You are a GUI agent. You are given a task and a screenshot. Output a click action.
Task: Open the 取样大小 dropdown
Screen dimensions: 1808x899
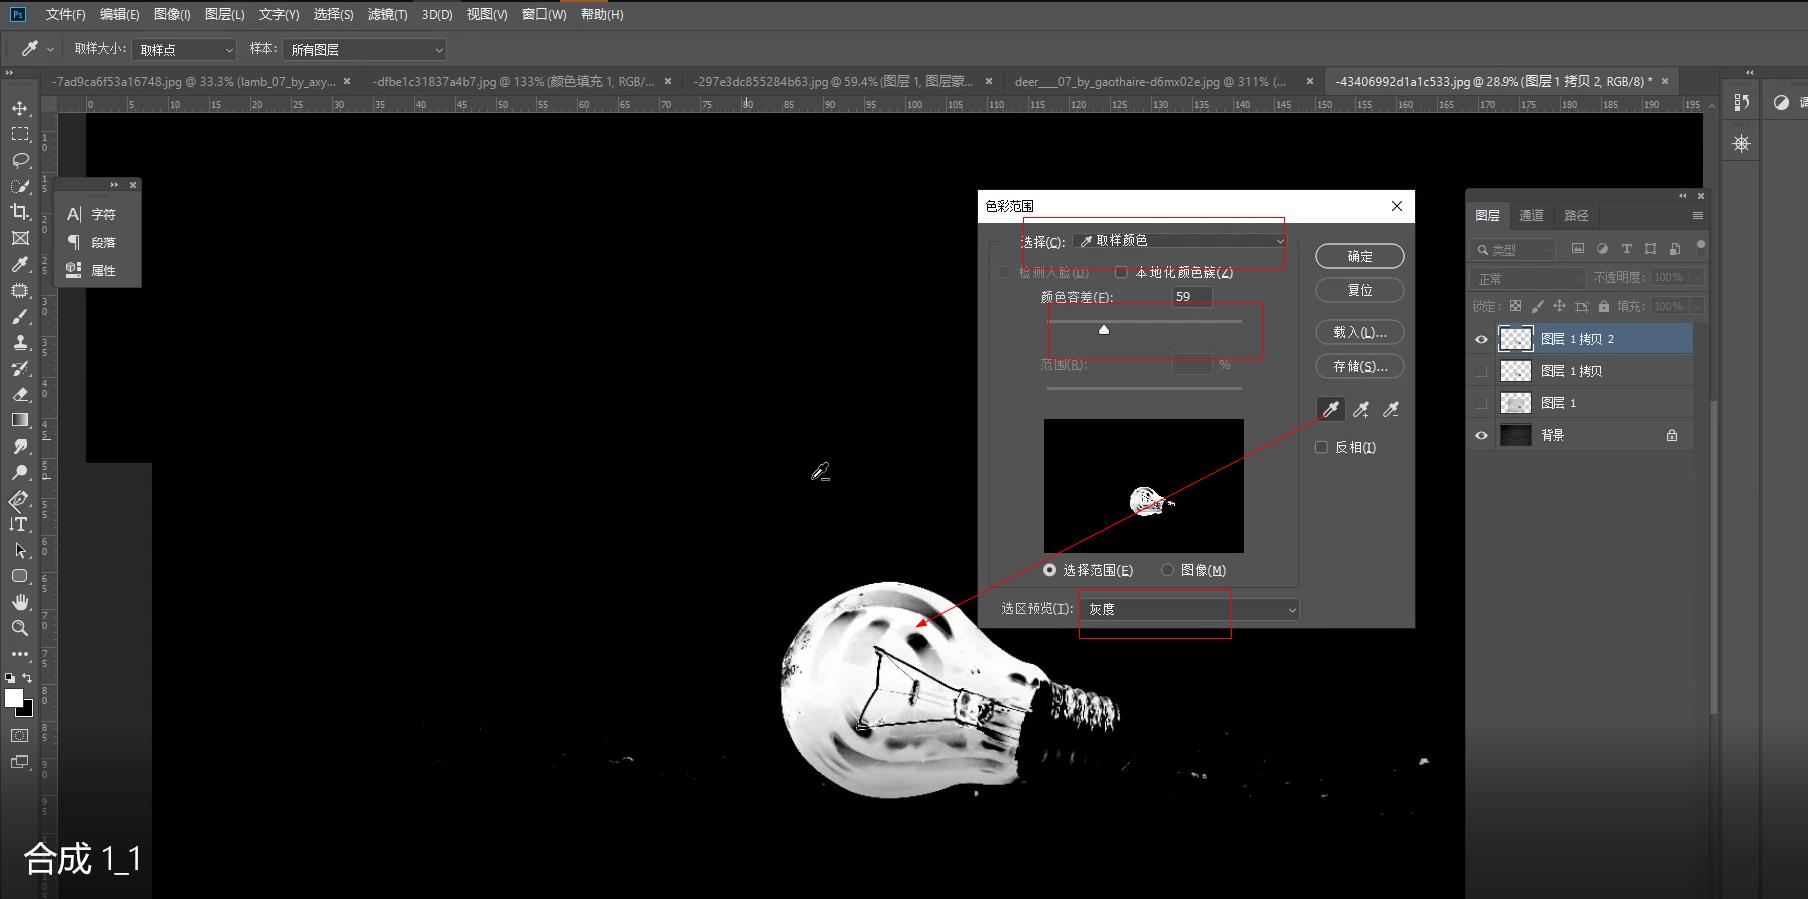coord(184,50)
